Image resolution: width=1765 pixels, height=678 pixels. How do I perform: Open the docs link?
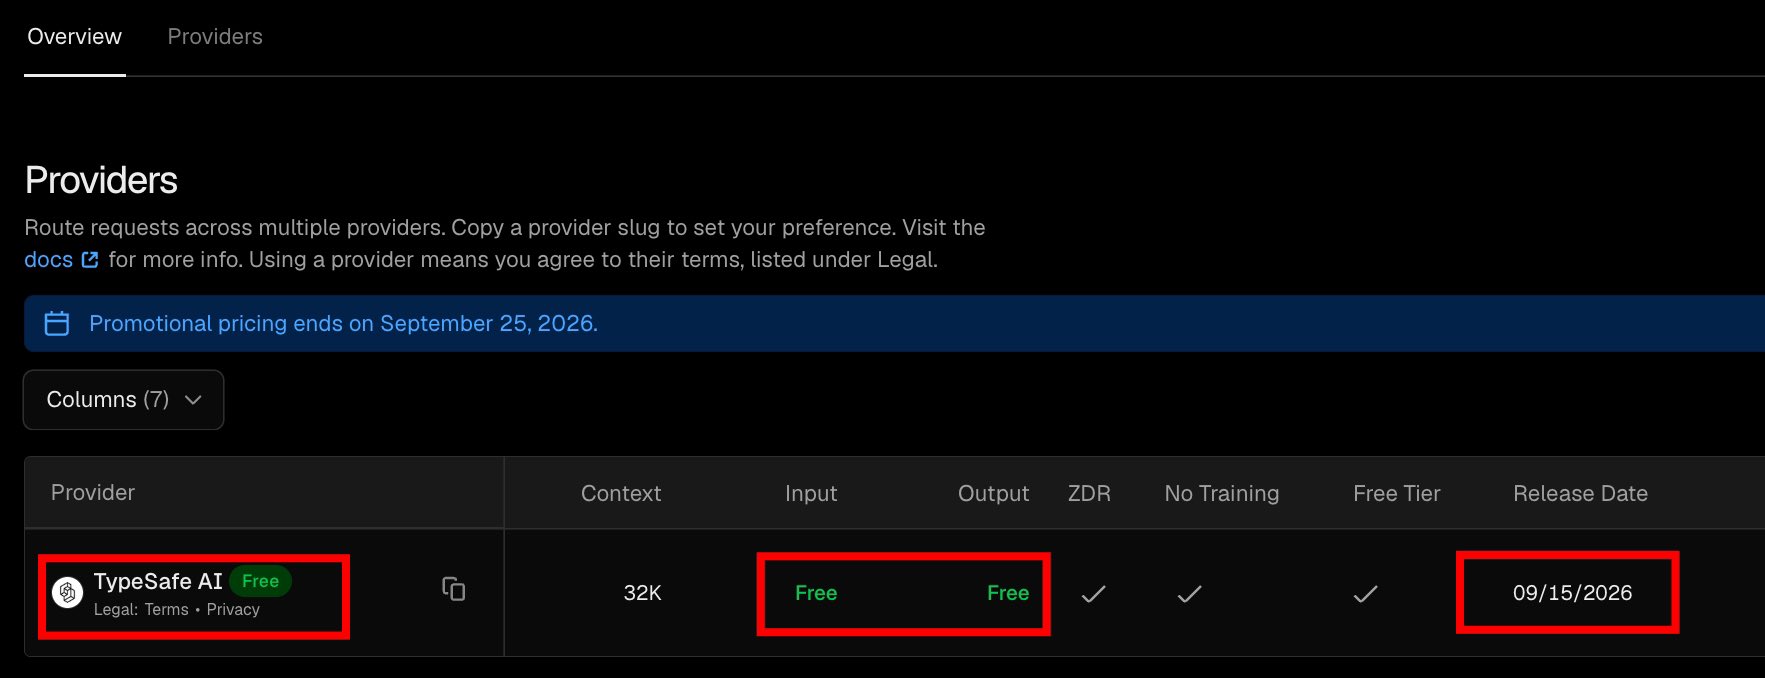pyautogui.click(x=48, y=260)
